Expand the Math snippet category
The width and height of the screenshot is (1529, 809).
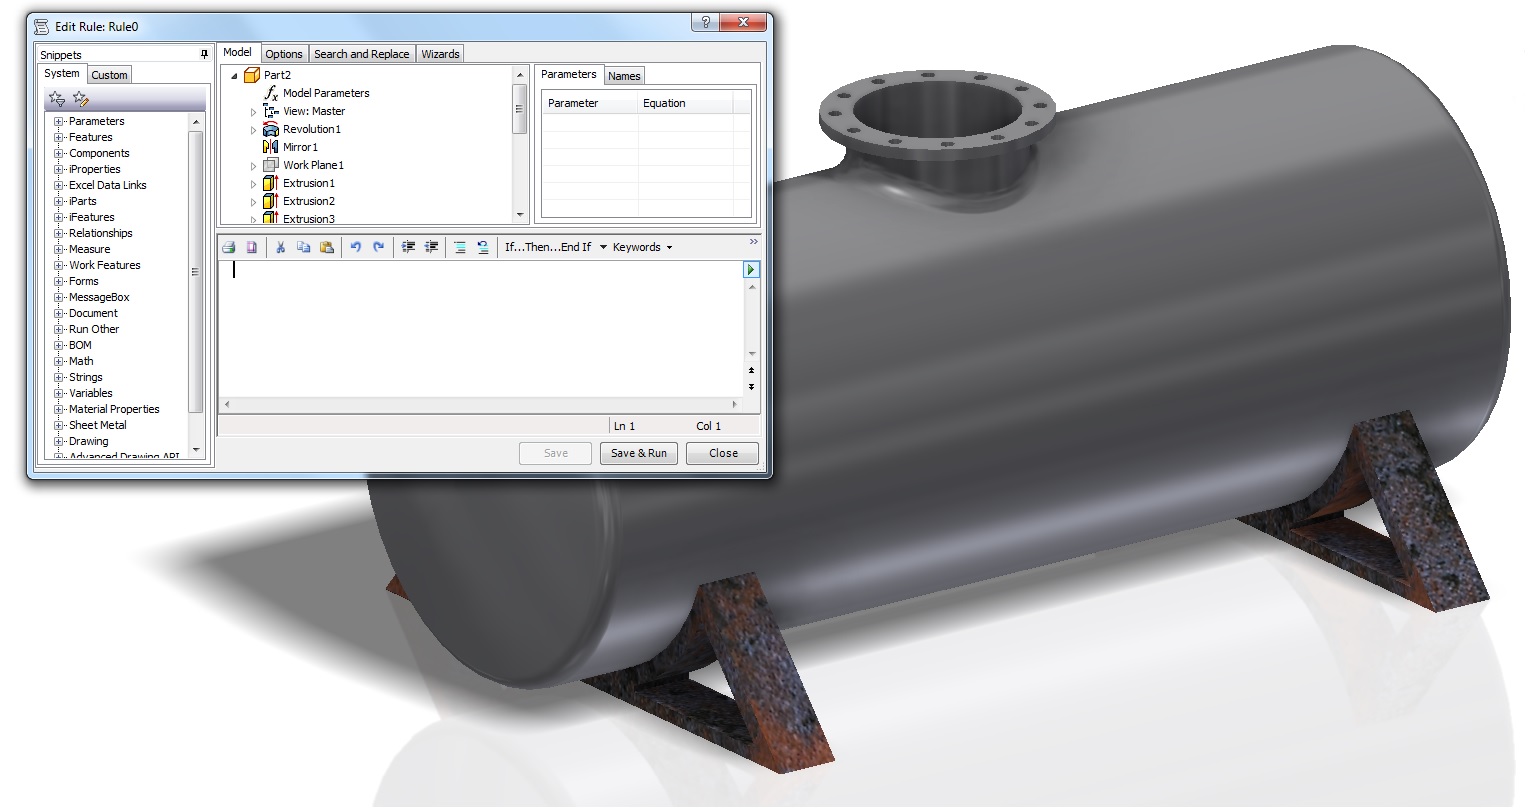click(59, 361)
